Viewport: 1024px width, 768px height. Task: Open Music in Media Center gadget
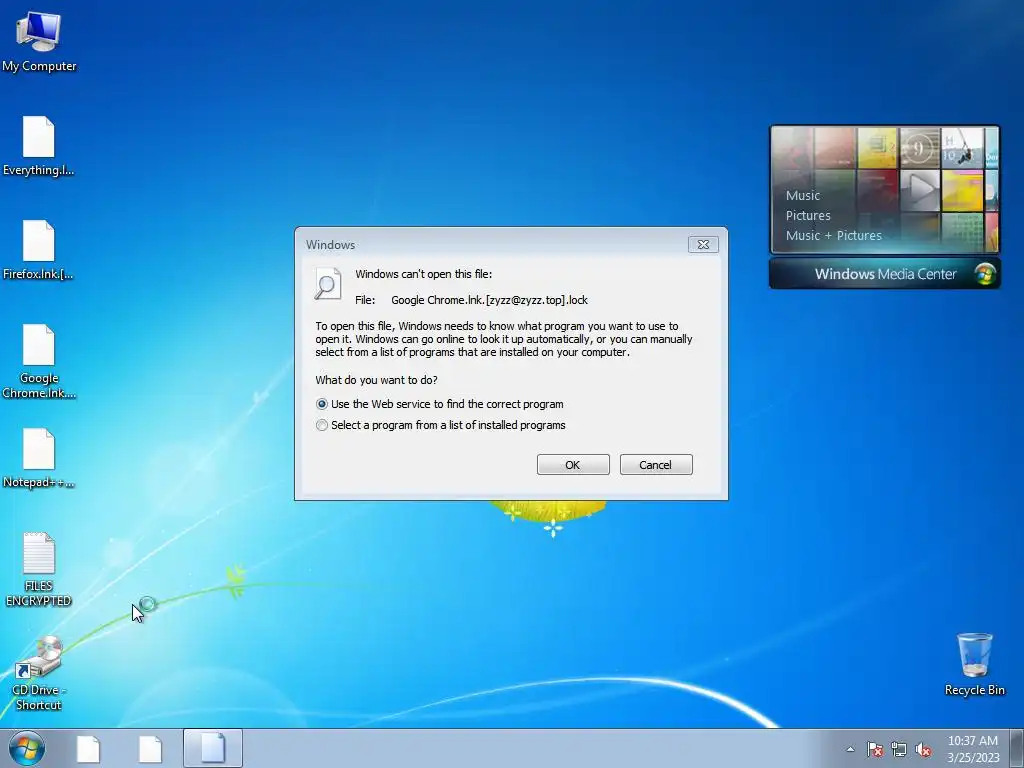point(803,195)
